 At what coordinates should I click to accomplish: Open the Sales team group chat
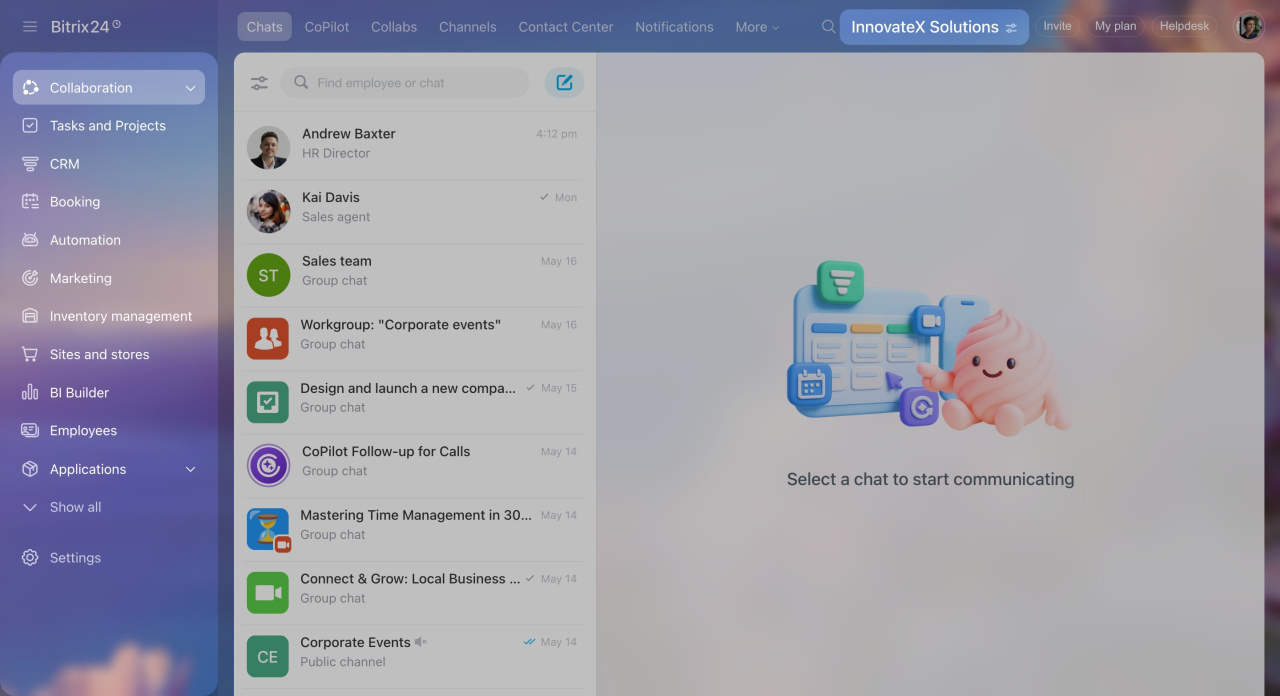coord(414,275)
